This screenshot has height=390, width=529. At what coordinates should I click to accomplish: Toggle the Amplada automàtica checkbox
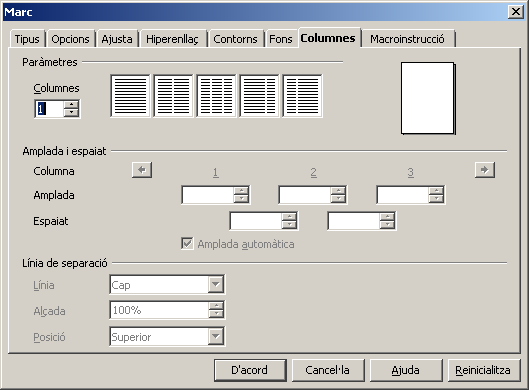pos(187,244)
